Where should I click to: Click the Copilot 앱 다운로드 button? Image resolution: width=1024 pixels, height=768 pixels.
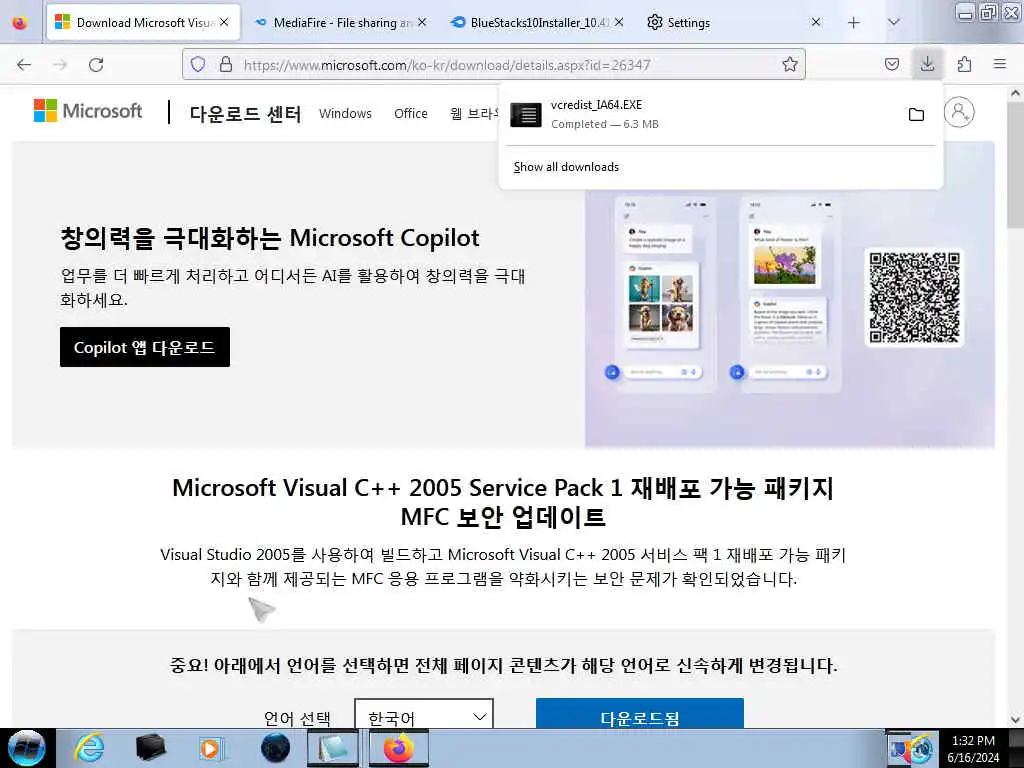pyautogui.click(x=145, y=347)
